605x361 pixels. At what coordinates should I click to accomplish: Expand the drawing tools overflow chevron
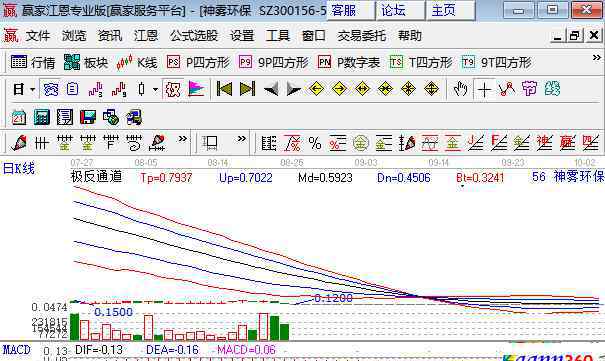click(183, 138)
